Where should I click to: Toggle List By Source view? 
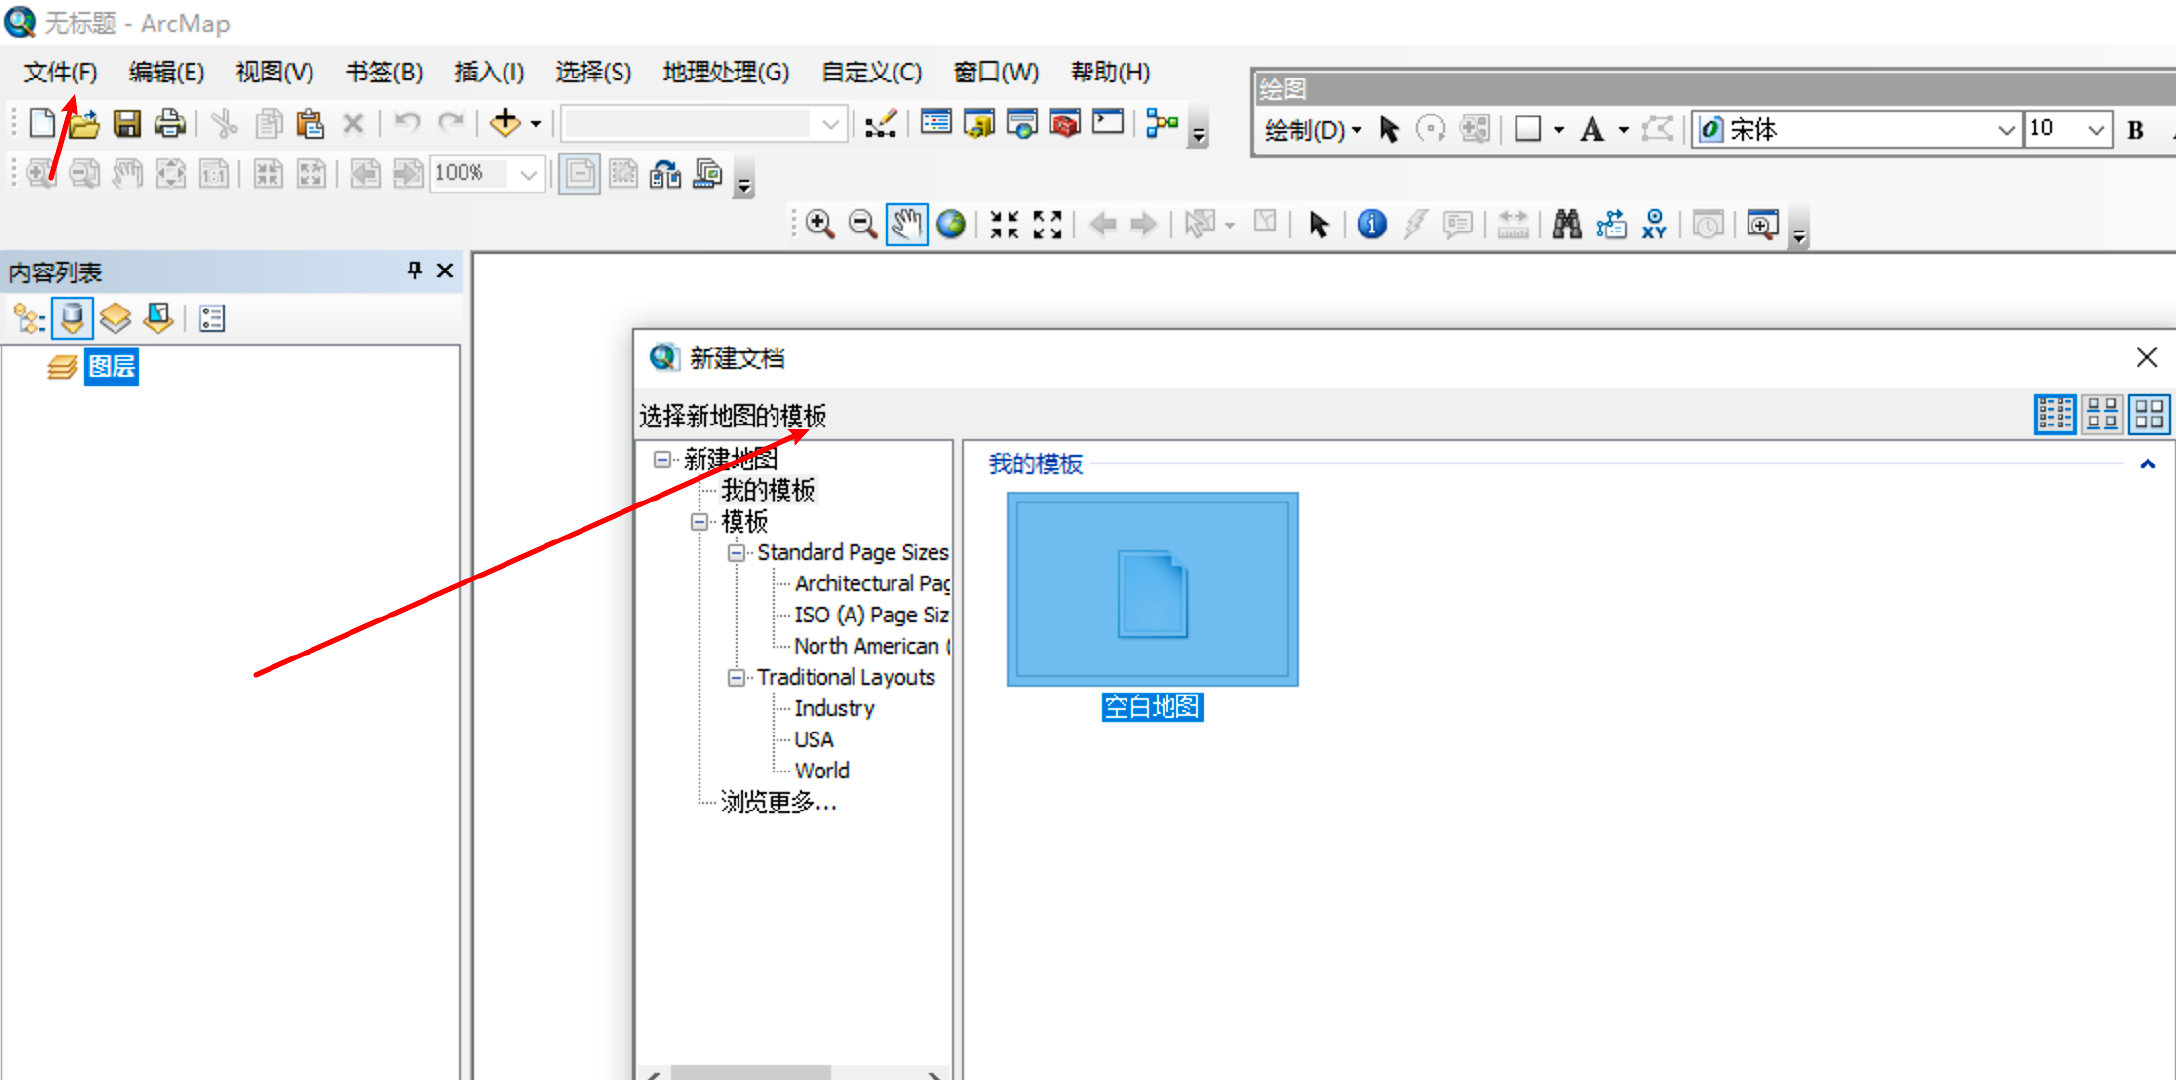pos(72,319)
